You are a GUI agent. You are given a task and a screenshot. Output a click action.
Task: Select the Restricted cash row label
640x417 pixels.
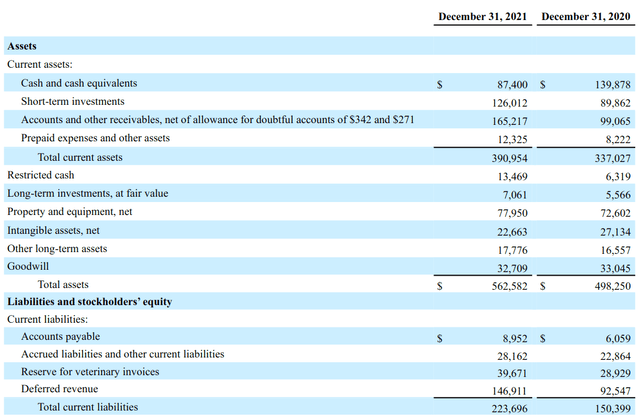40,175
